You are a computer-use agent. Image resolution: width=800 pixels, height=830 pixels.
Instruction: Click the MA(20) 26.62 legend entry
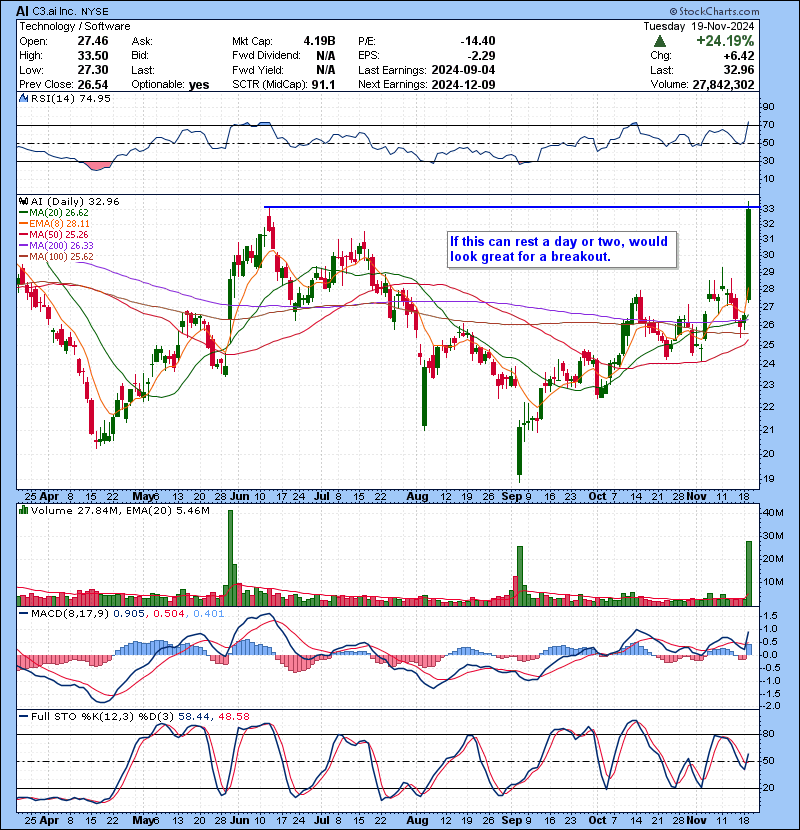click(x=54, y=212)
